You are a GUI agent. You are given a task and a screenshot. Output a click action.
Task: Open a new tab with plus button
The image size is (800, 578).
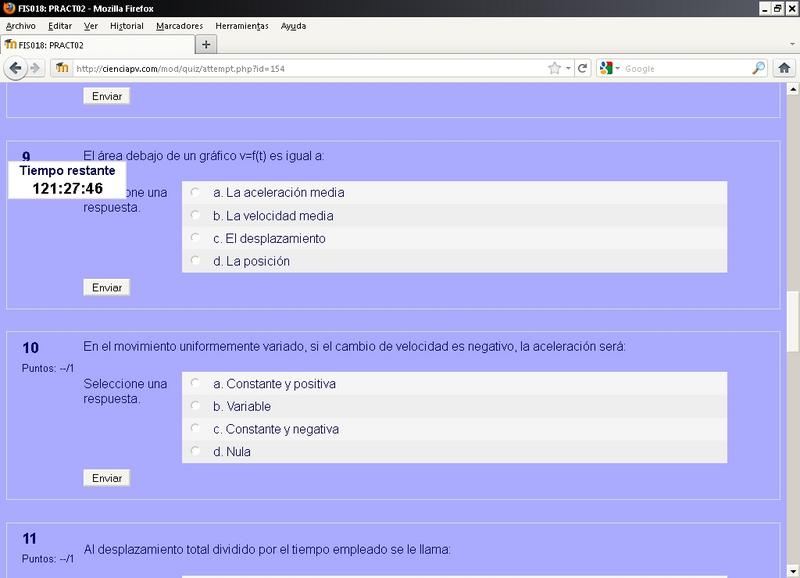207,45
